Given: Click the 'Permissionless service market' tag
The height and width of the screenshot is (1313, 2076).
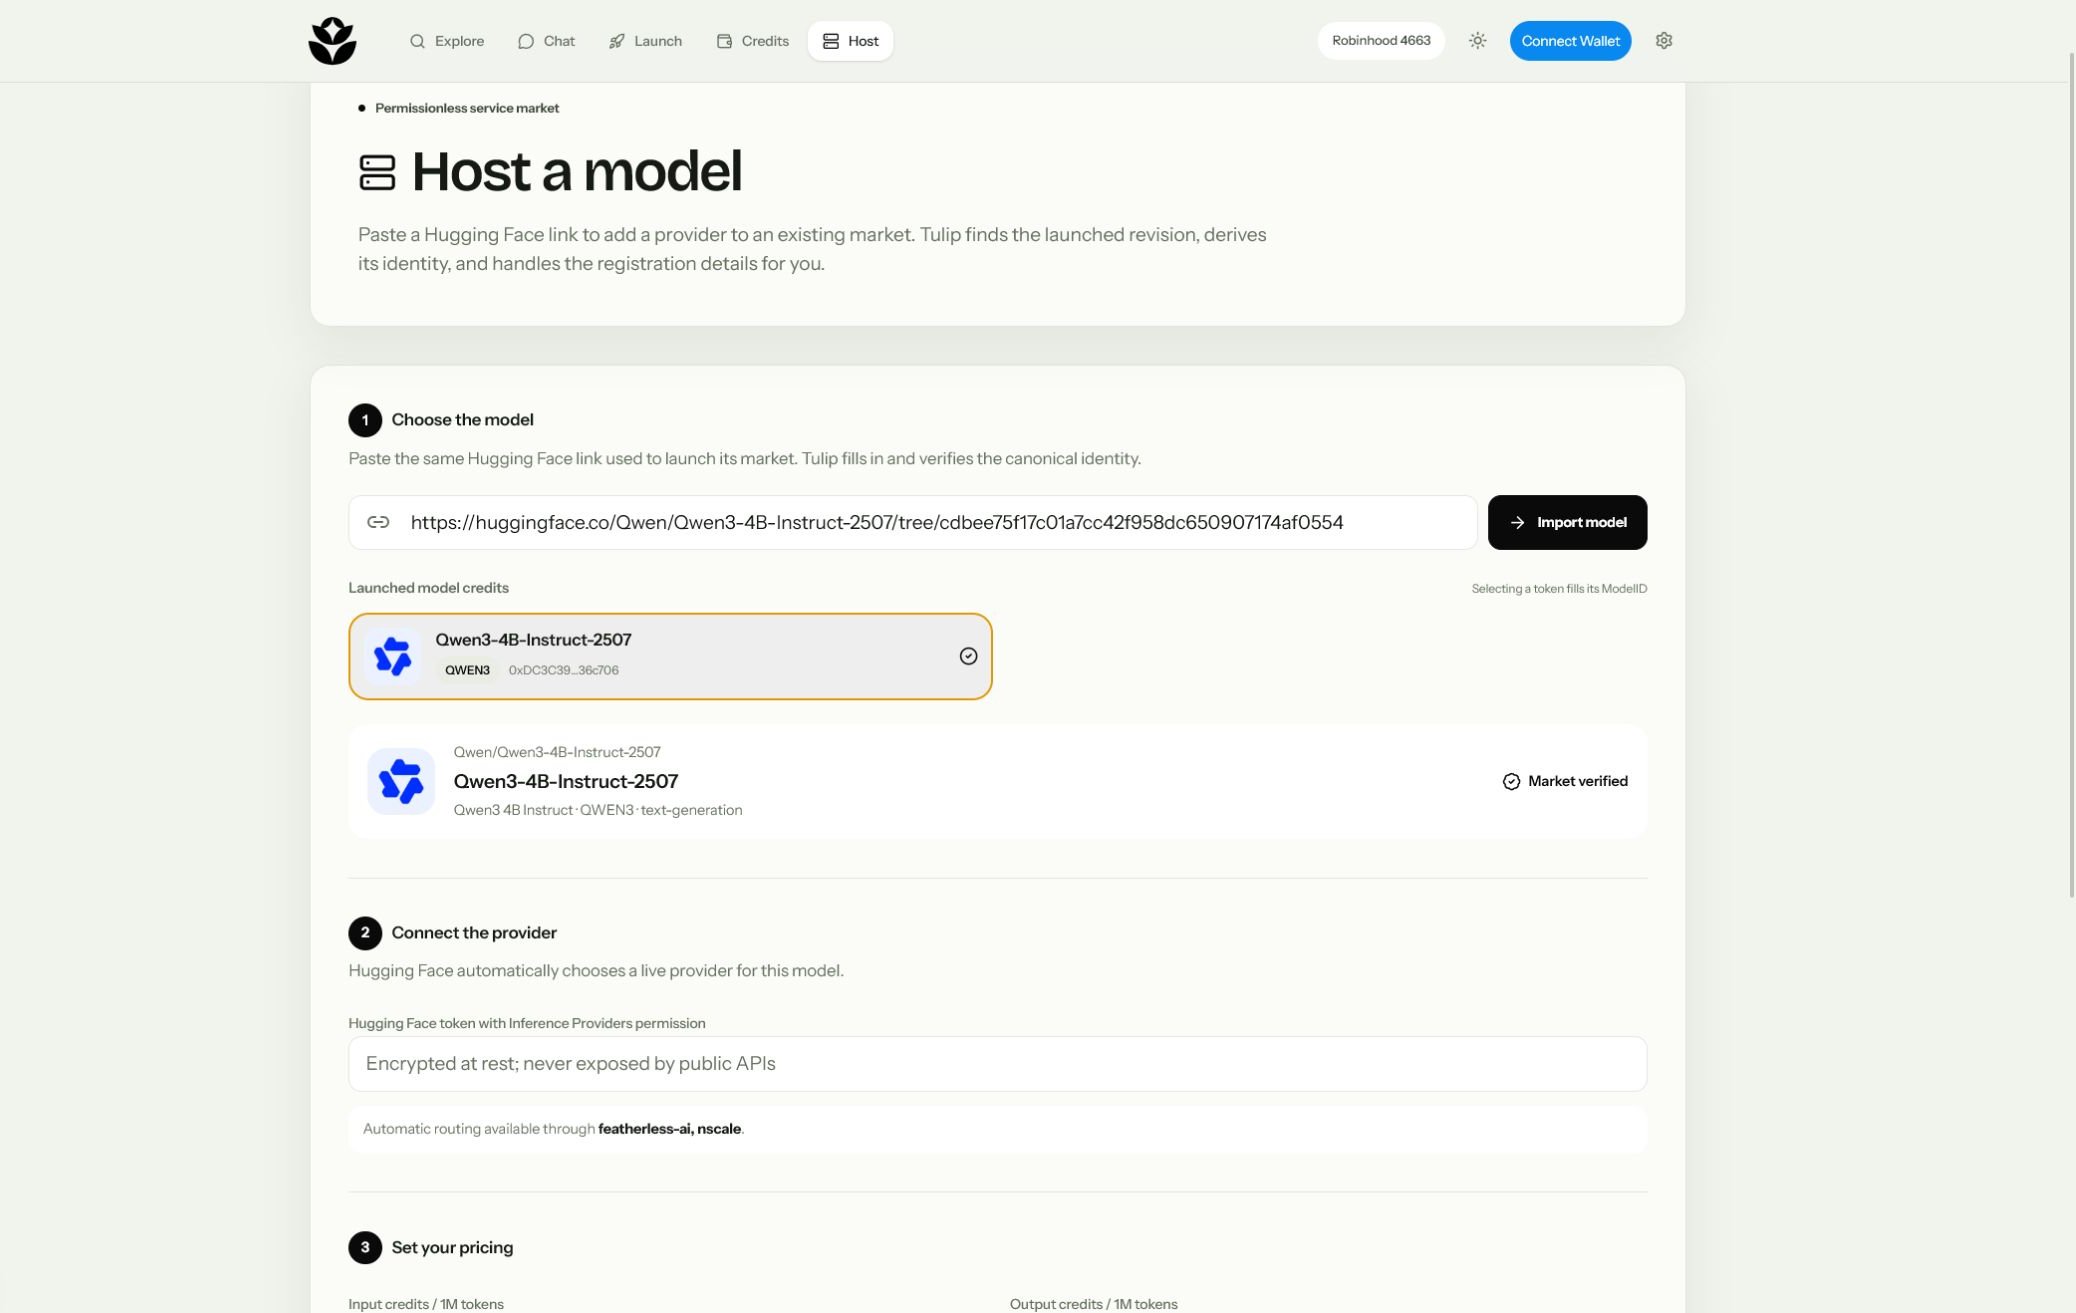Looking at the screenshot, I should (x=466, y=108).
